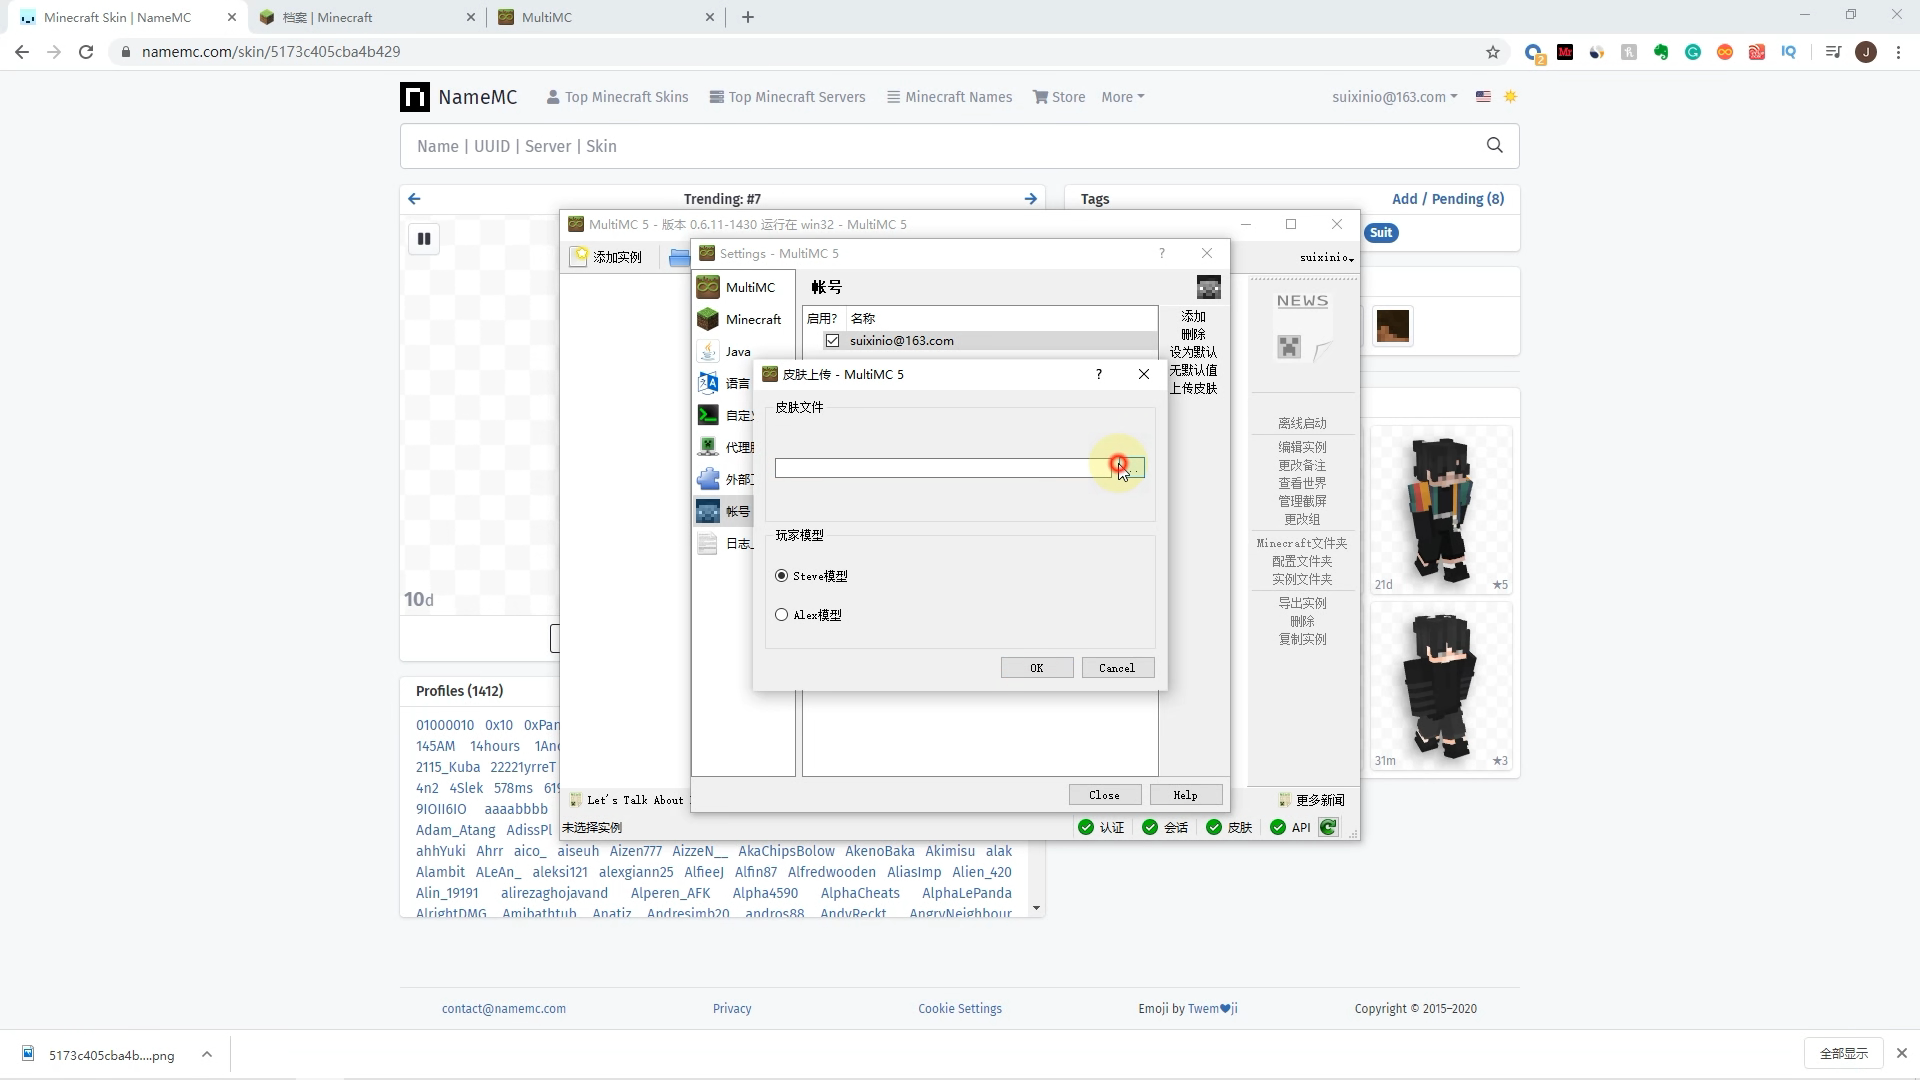Go to next trending skin arrow
The width and height of the screenshot is (1920, 1080).
[1030, 199]
